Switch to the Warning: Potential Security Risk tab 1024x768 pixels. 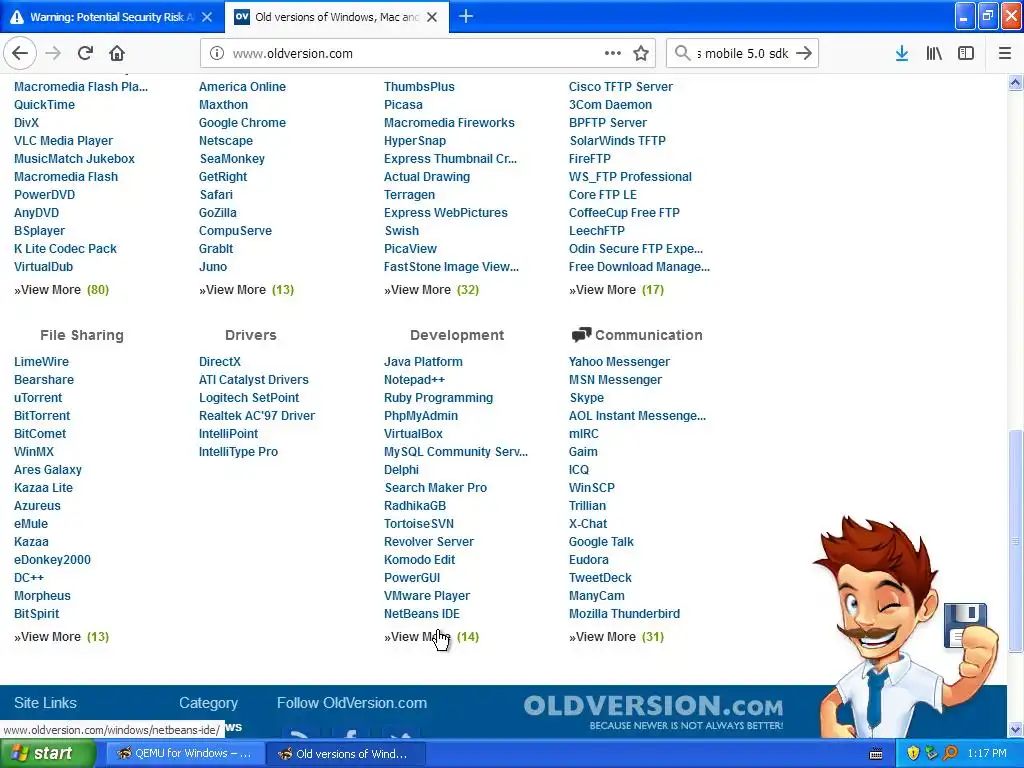(x=112, y=17)
